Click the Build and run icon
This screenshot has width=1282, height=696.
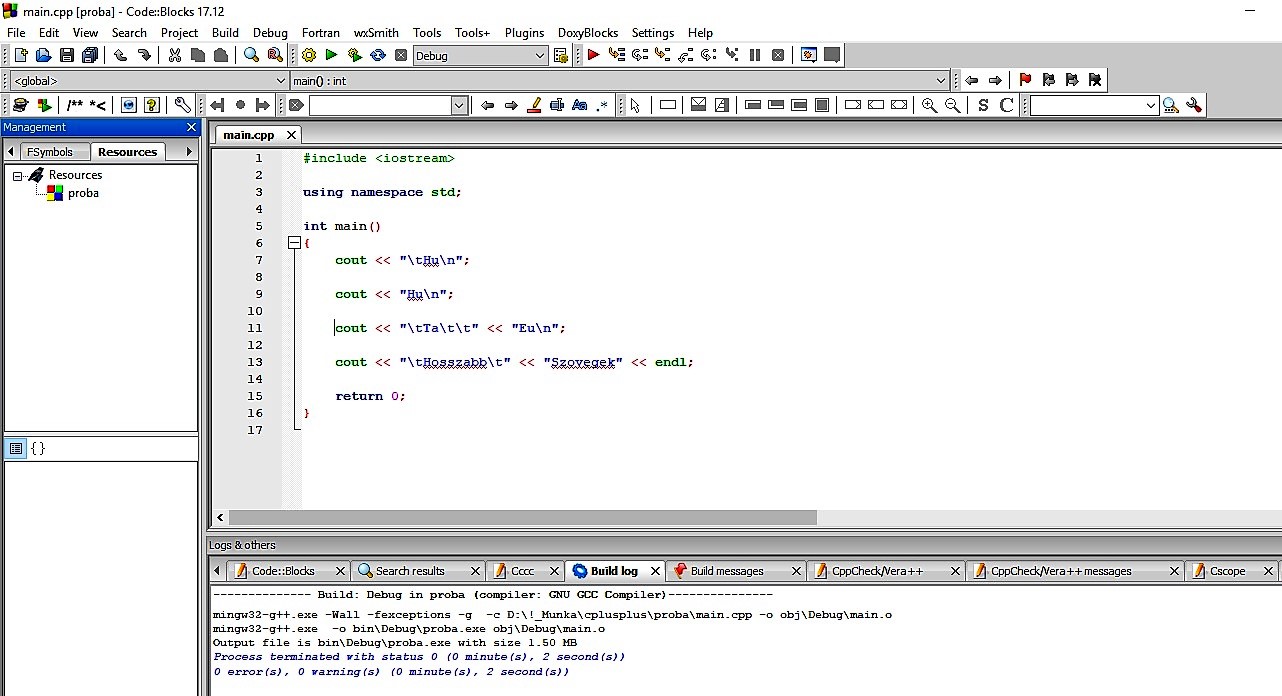point(354,56)
